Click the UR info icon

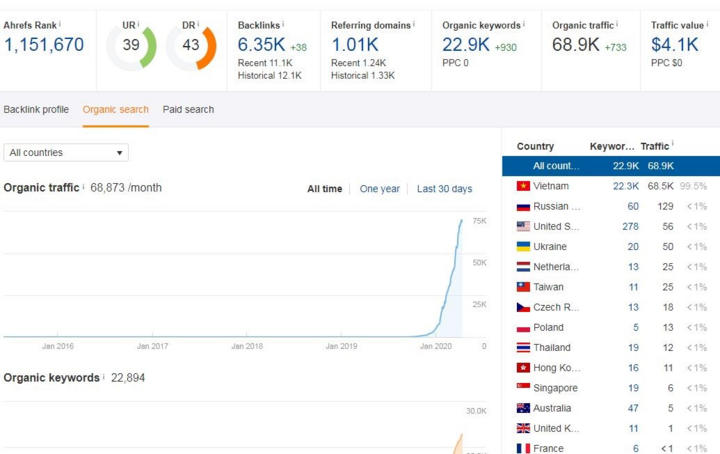pyautogui.click(x=138, y=24)
